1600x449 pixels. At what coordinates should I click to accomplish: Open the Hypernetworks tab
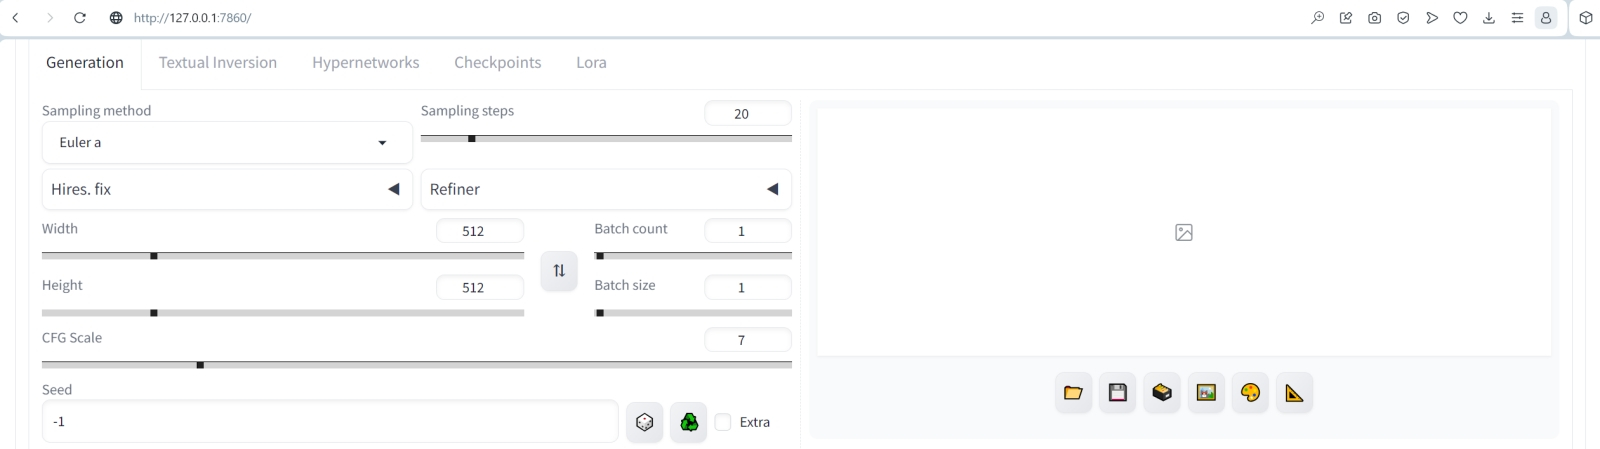coord(366,62)
